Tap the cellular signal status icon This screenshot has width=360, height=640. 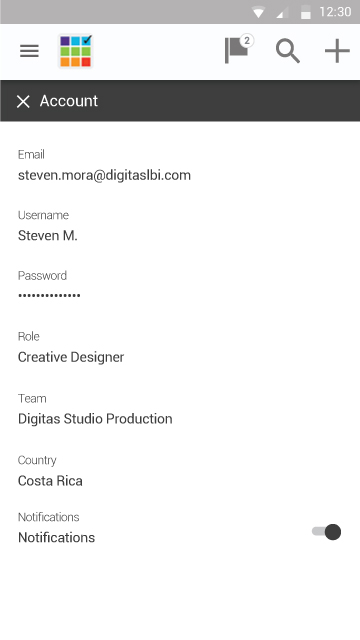click(x=282, y=13)
